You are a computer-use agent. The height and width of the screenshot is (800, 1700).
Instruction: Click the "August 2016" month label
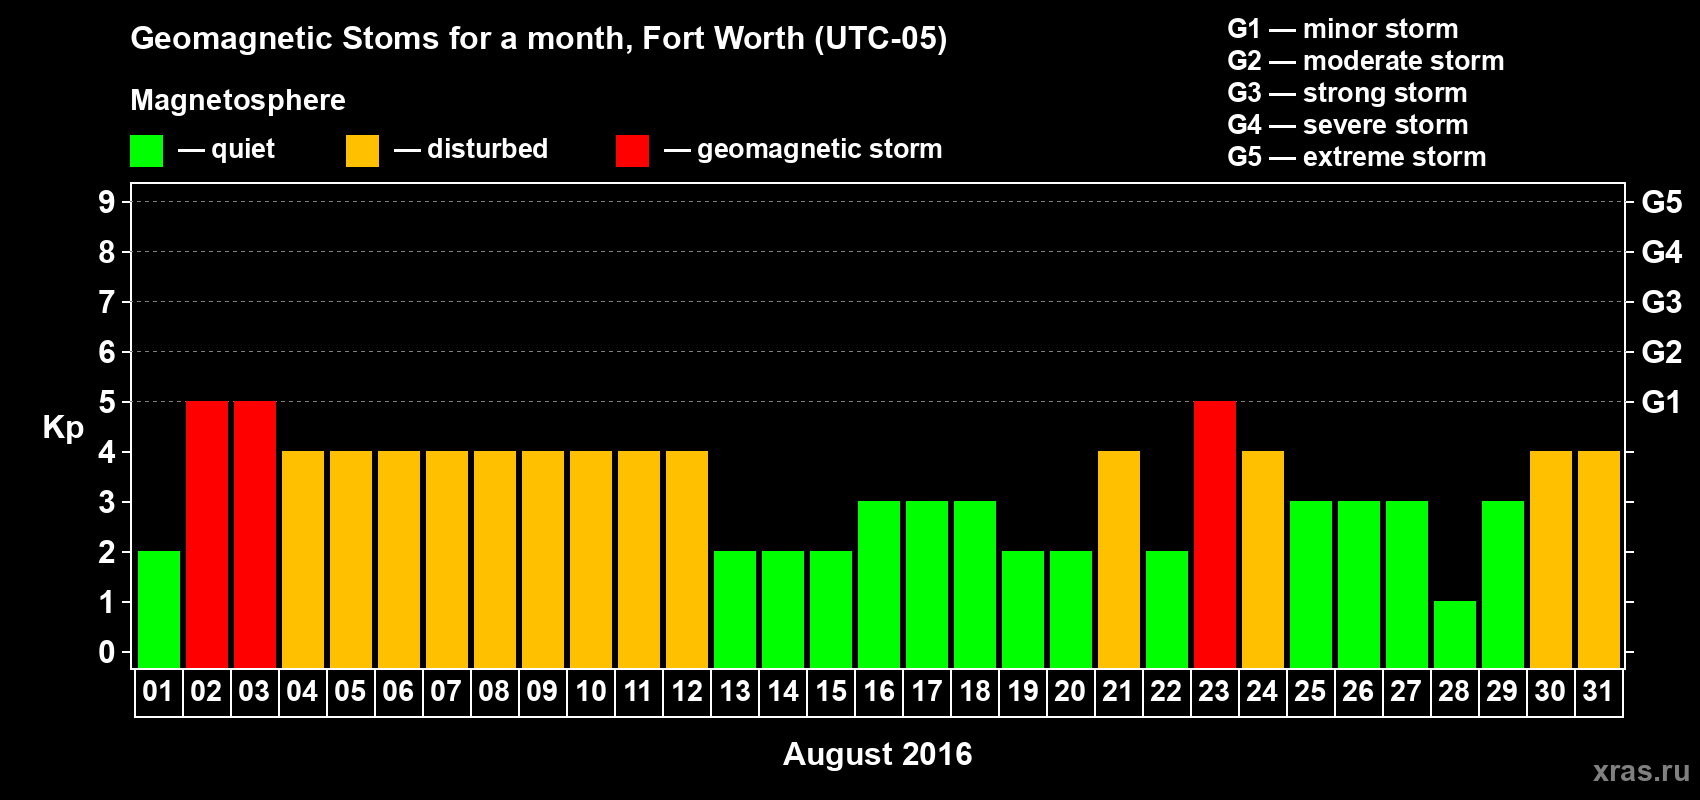click(x=877, y=754)
